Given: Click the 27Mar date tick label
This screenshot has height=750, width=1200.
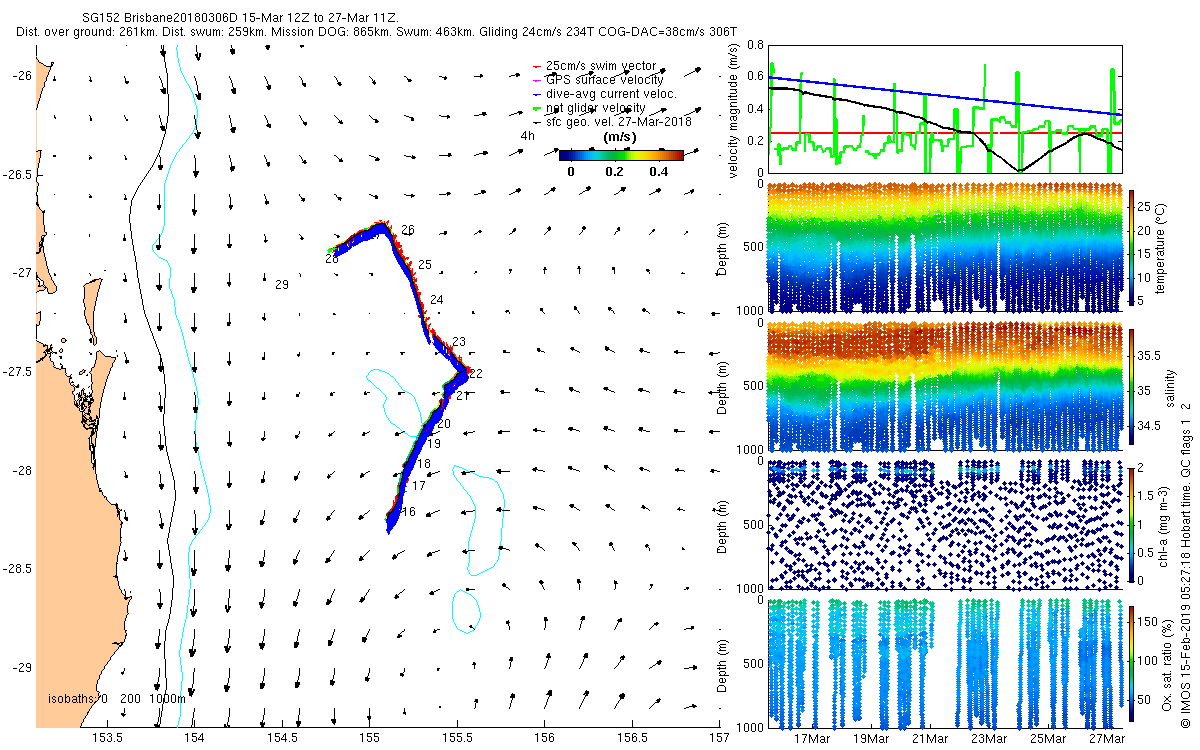Looking at the screenshot, I should (x=1107, y=739).
